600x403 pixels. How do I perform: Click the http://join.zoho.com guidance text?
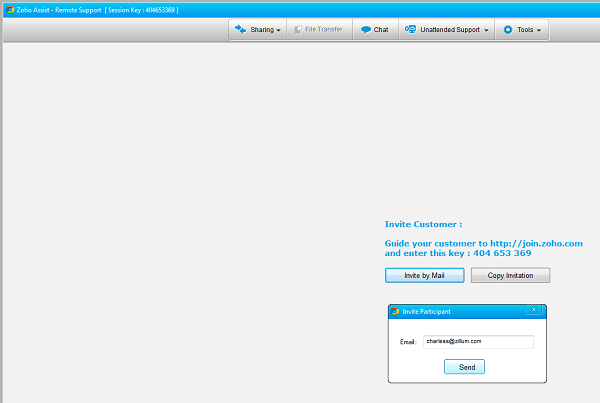536,243
